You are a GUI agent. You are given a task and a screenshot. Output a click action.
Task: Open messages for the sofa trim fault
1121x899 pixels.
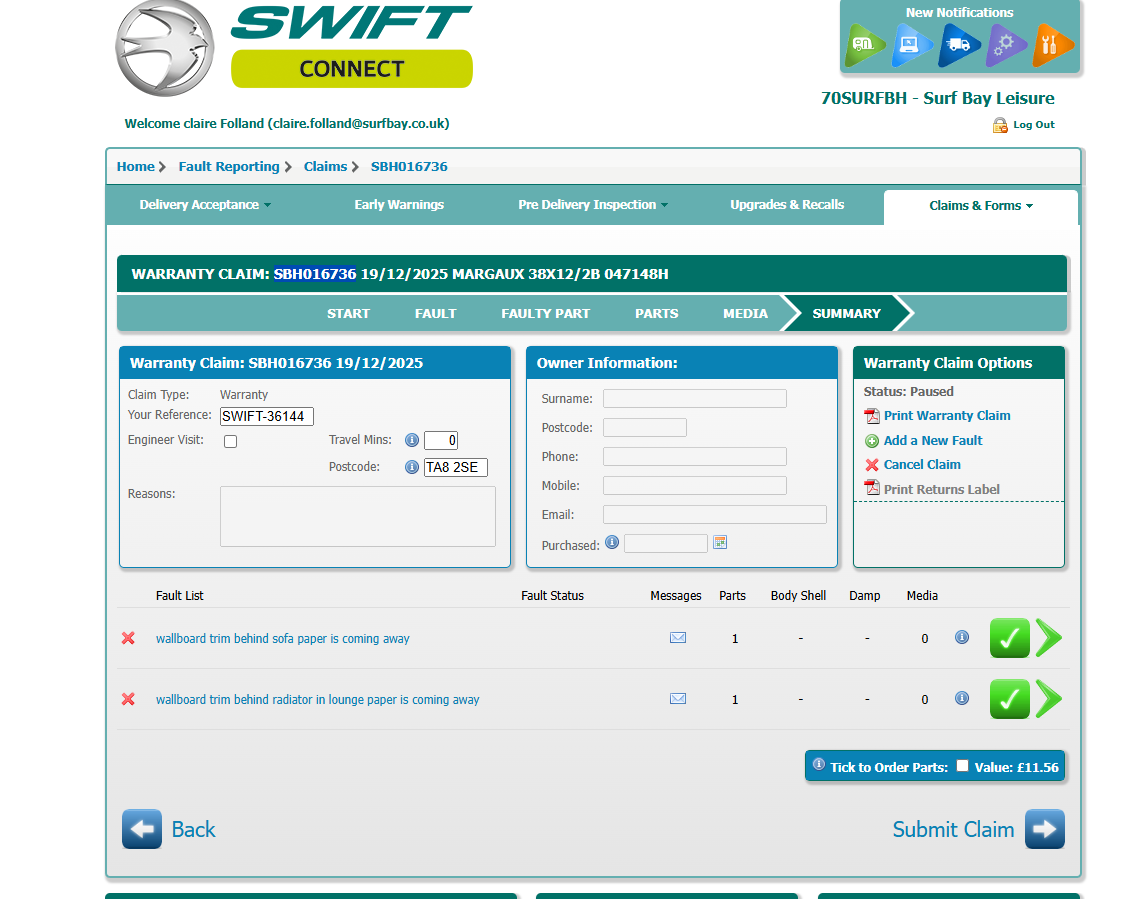(678, 637)
